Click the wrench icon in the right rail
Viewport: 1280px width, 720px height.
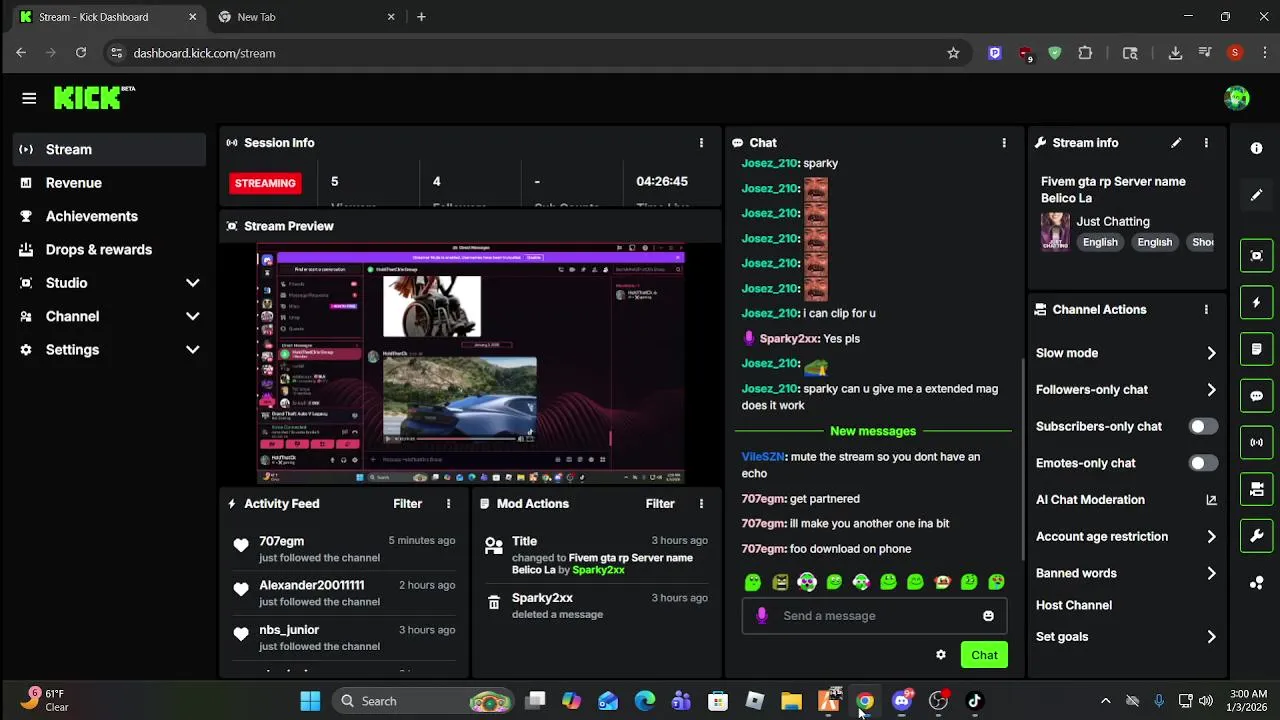[1257, 536]
